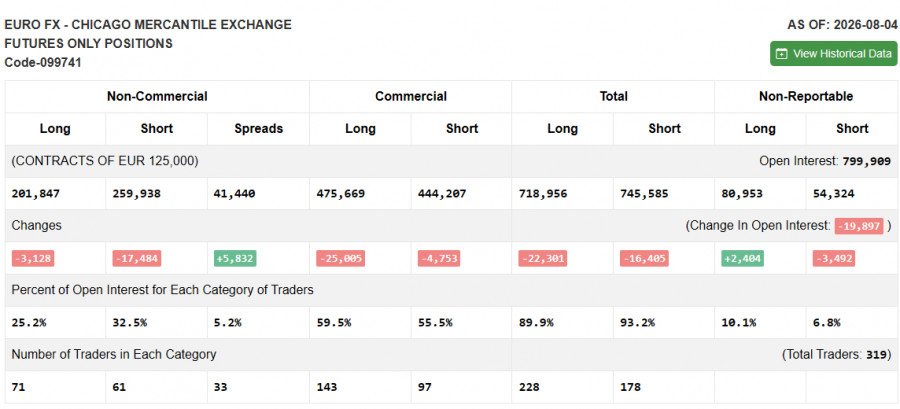The width and height of the screenshot is (900, 409).
Task: Select Total long value 718,956
Action: (x=542, y=194)
